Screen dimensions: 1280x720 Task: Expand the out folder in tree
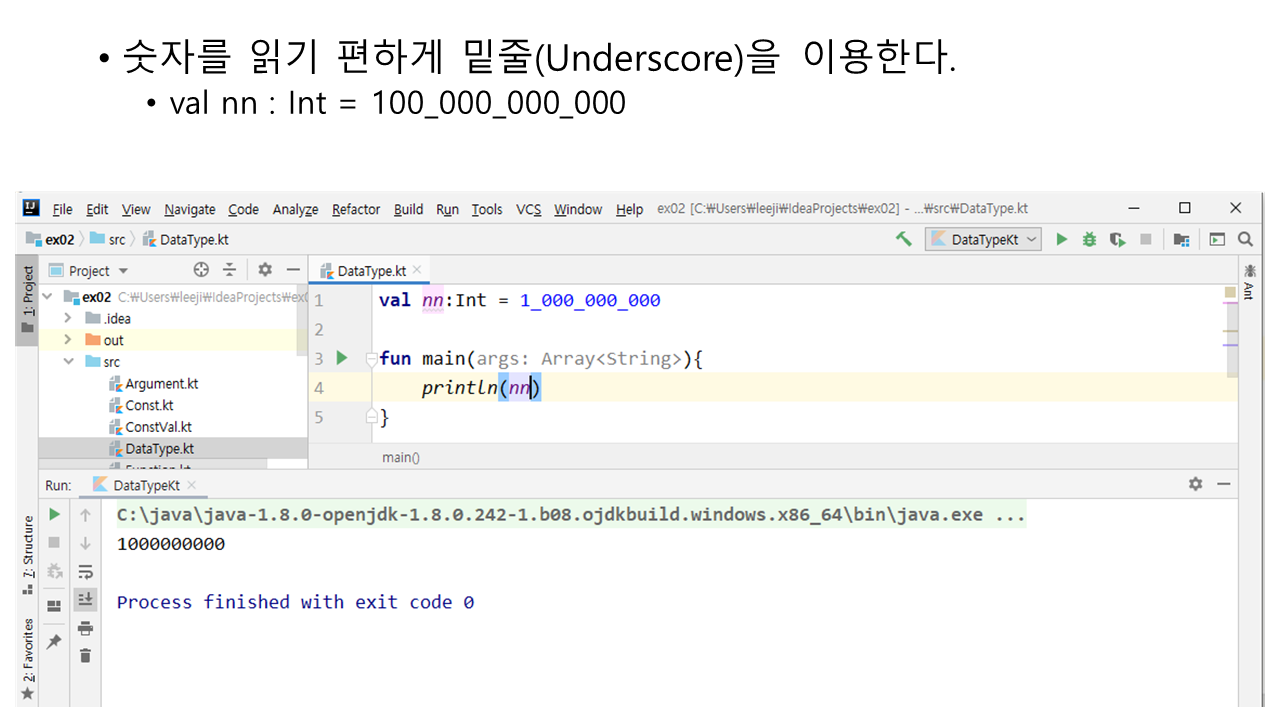pyautogui.click(x=68, y=340)
